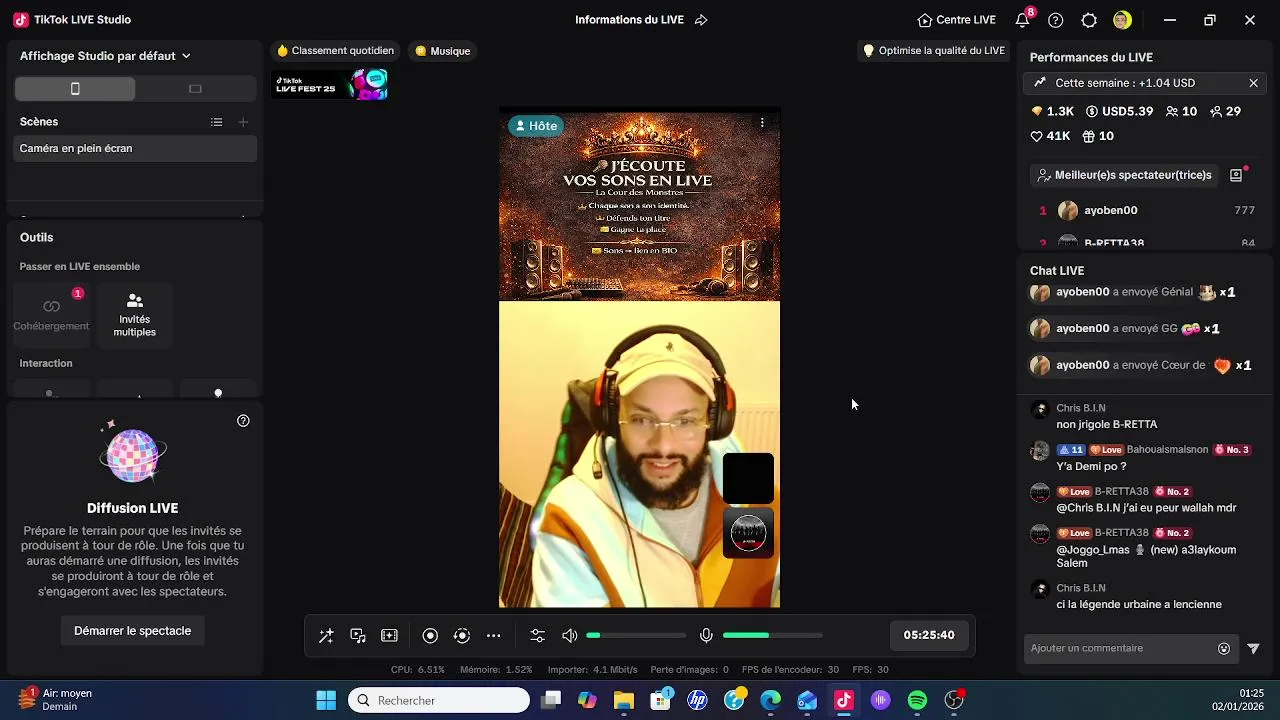Open the Musique chip
The image size is (1280, 720).
[443, 51]
